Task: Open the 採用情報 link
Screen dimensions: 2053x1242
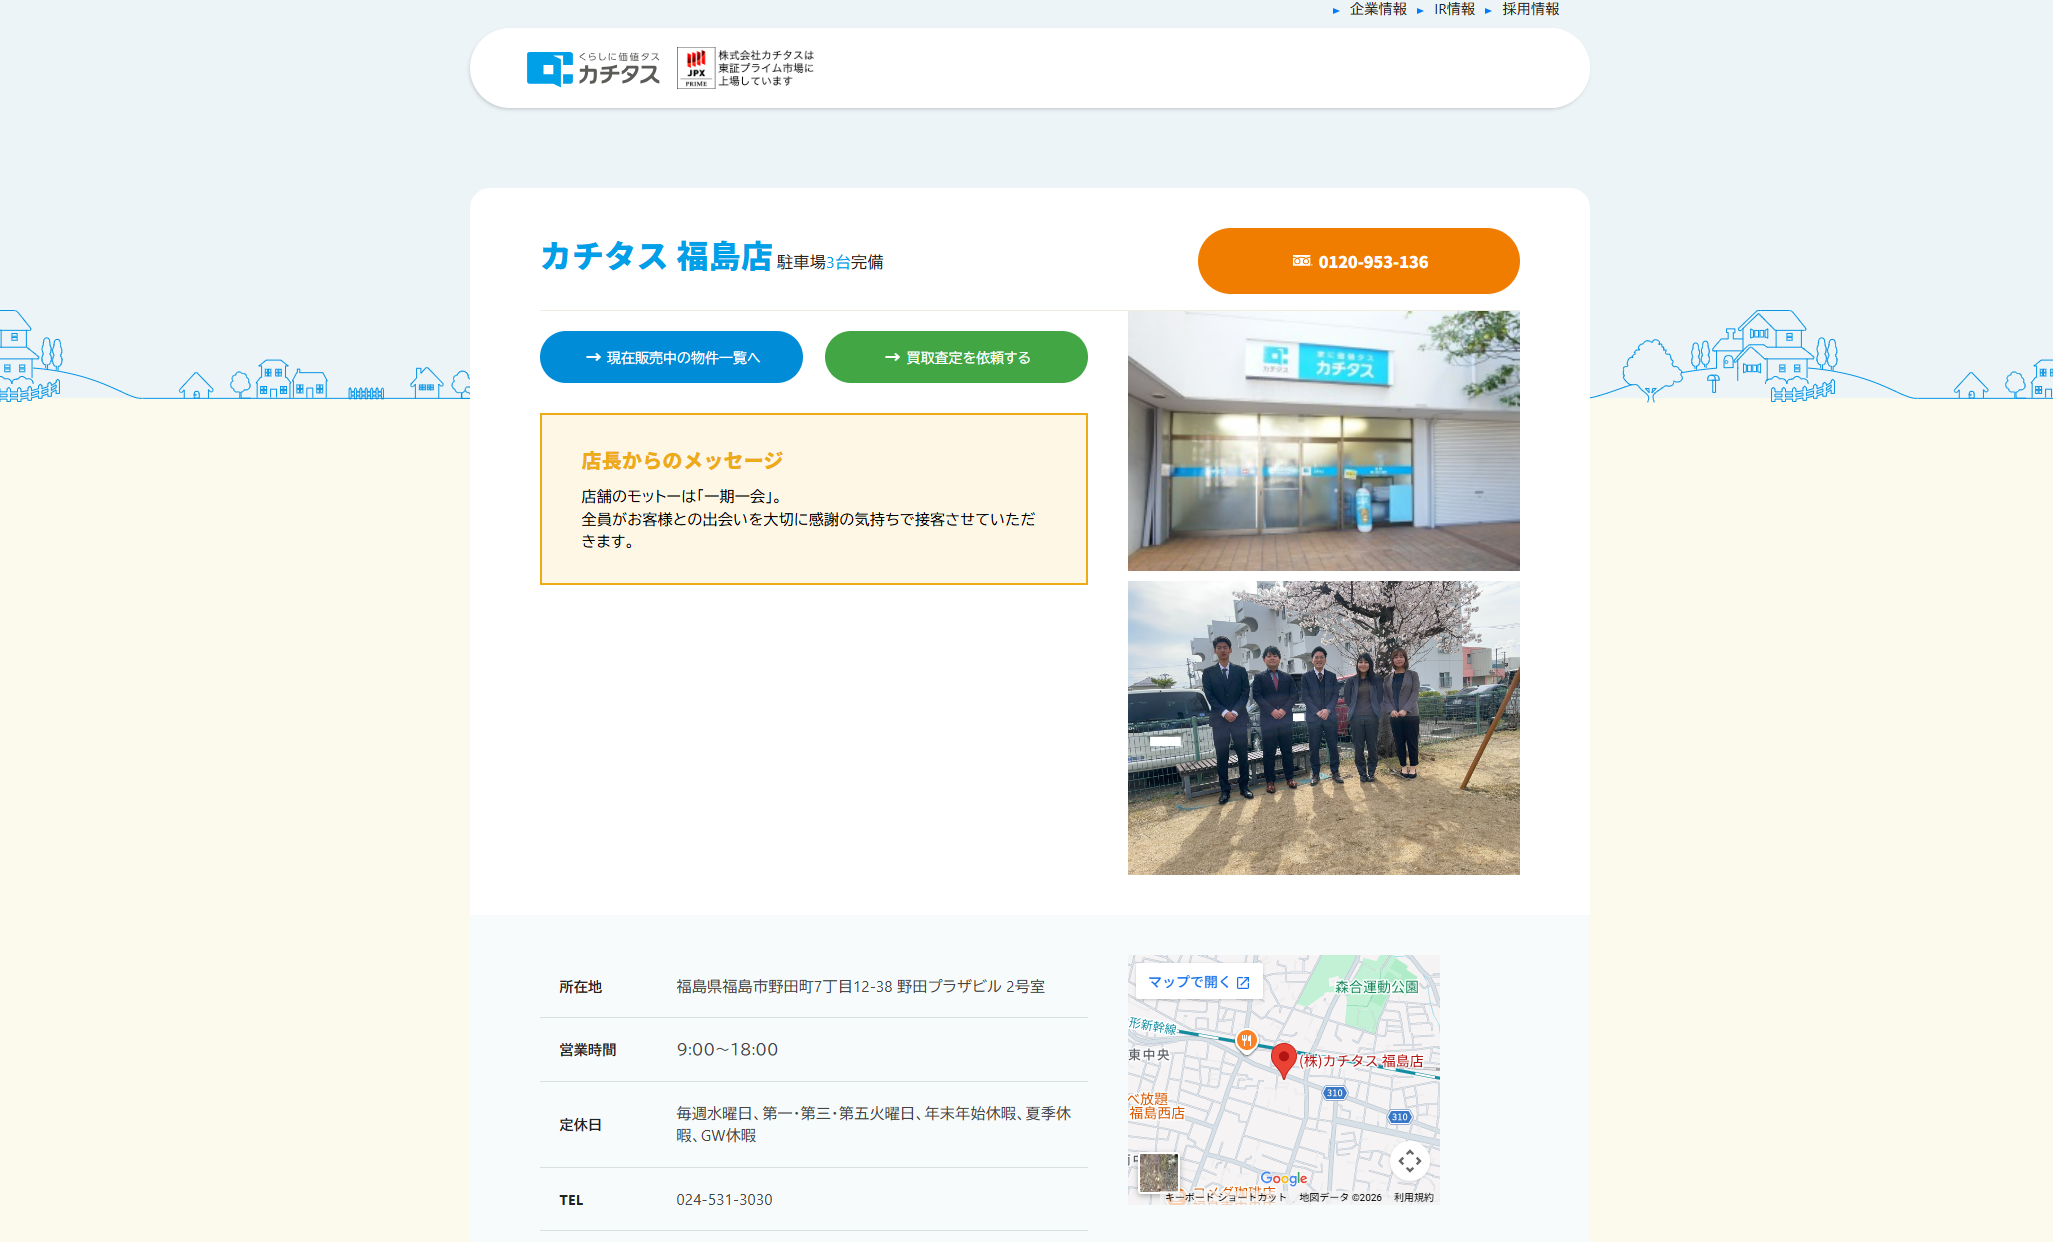Action: click(1530, 9)
